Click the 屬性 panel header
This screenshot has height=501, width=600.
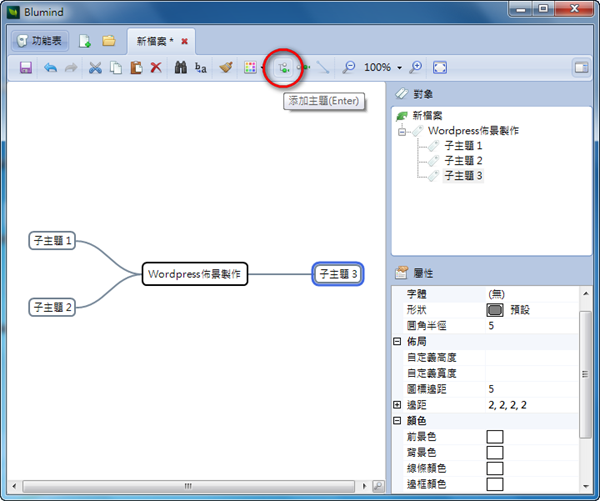(492, 273)
